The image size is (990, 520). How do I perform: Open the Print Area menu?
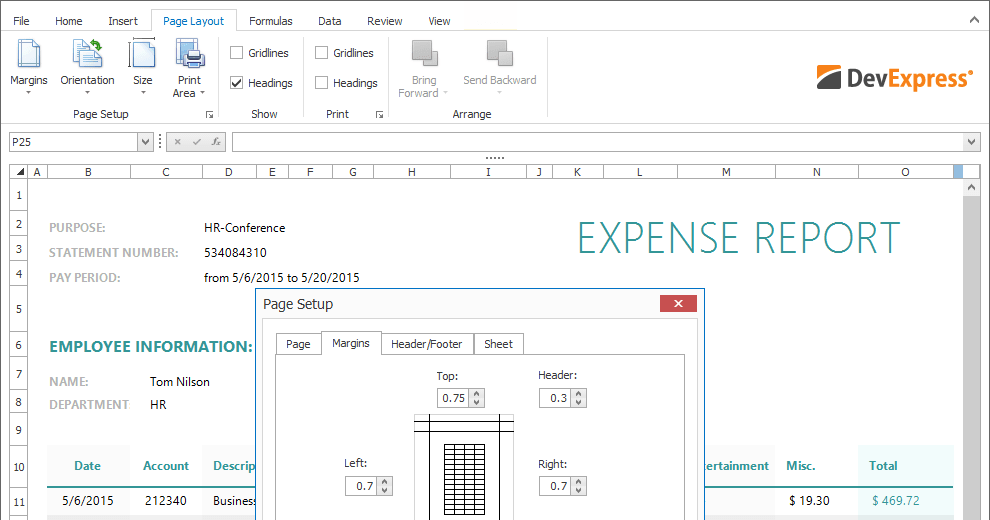[x=189, y=67]
